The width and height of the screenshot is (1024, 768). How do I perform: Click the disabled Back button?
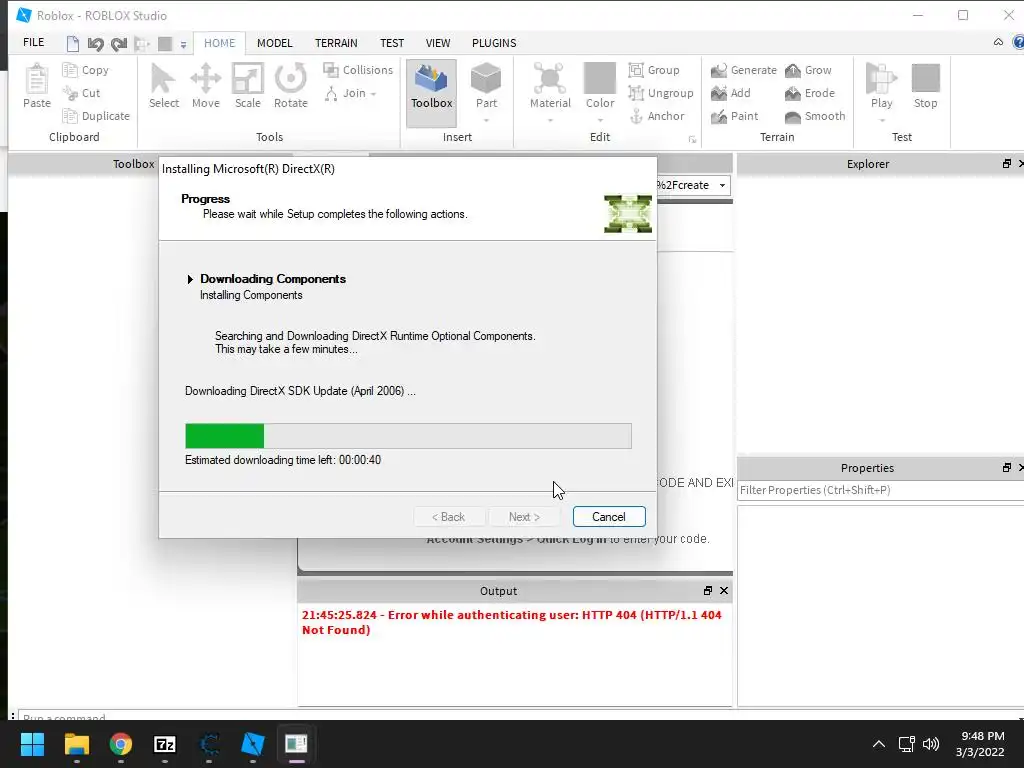coord(449,517)
